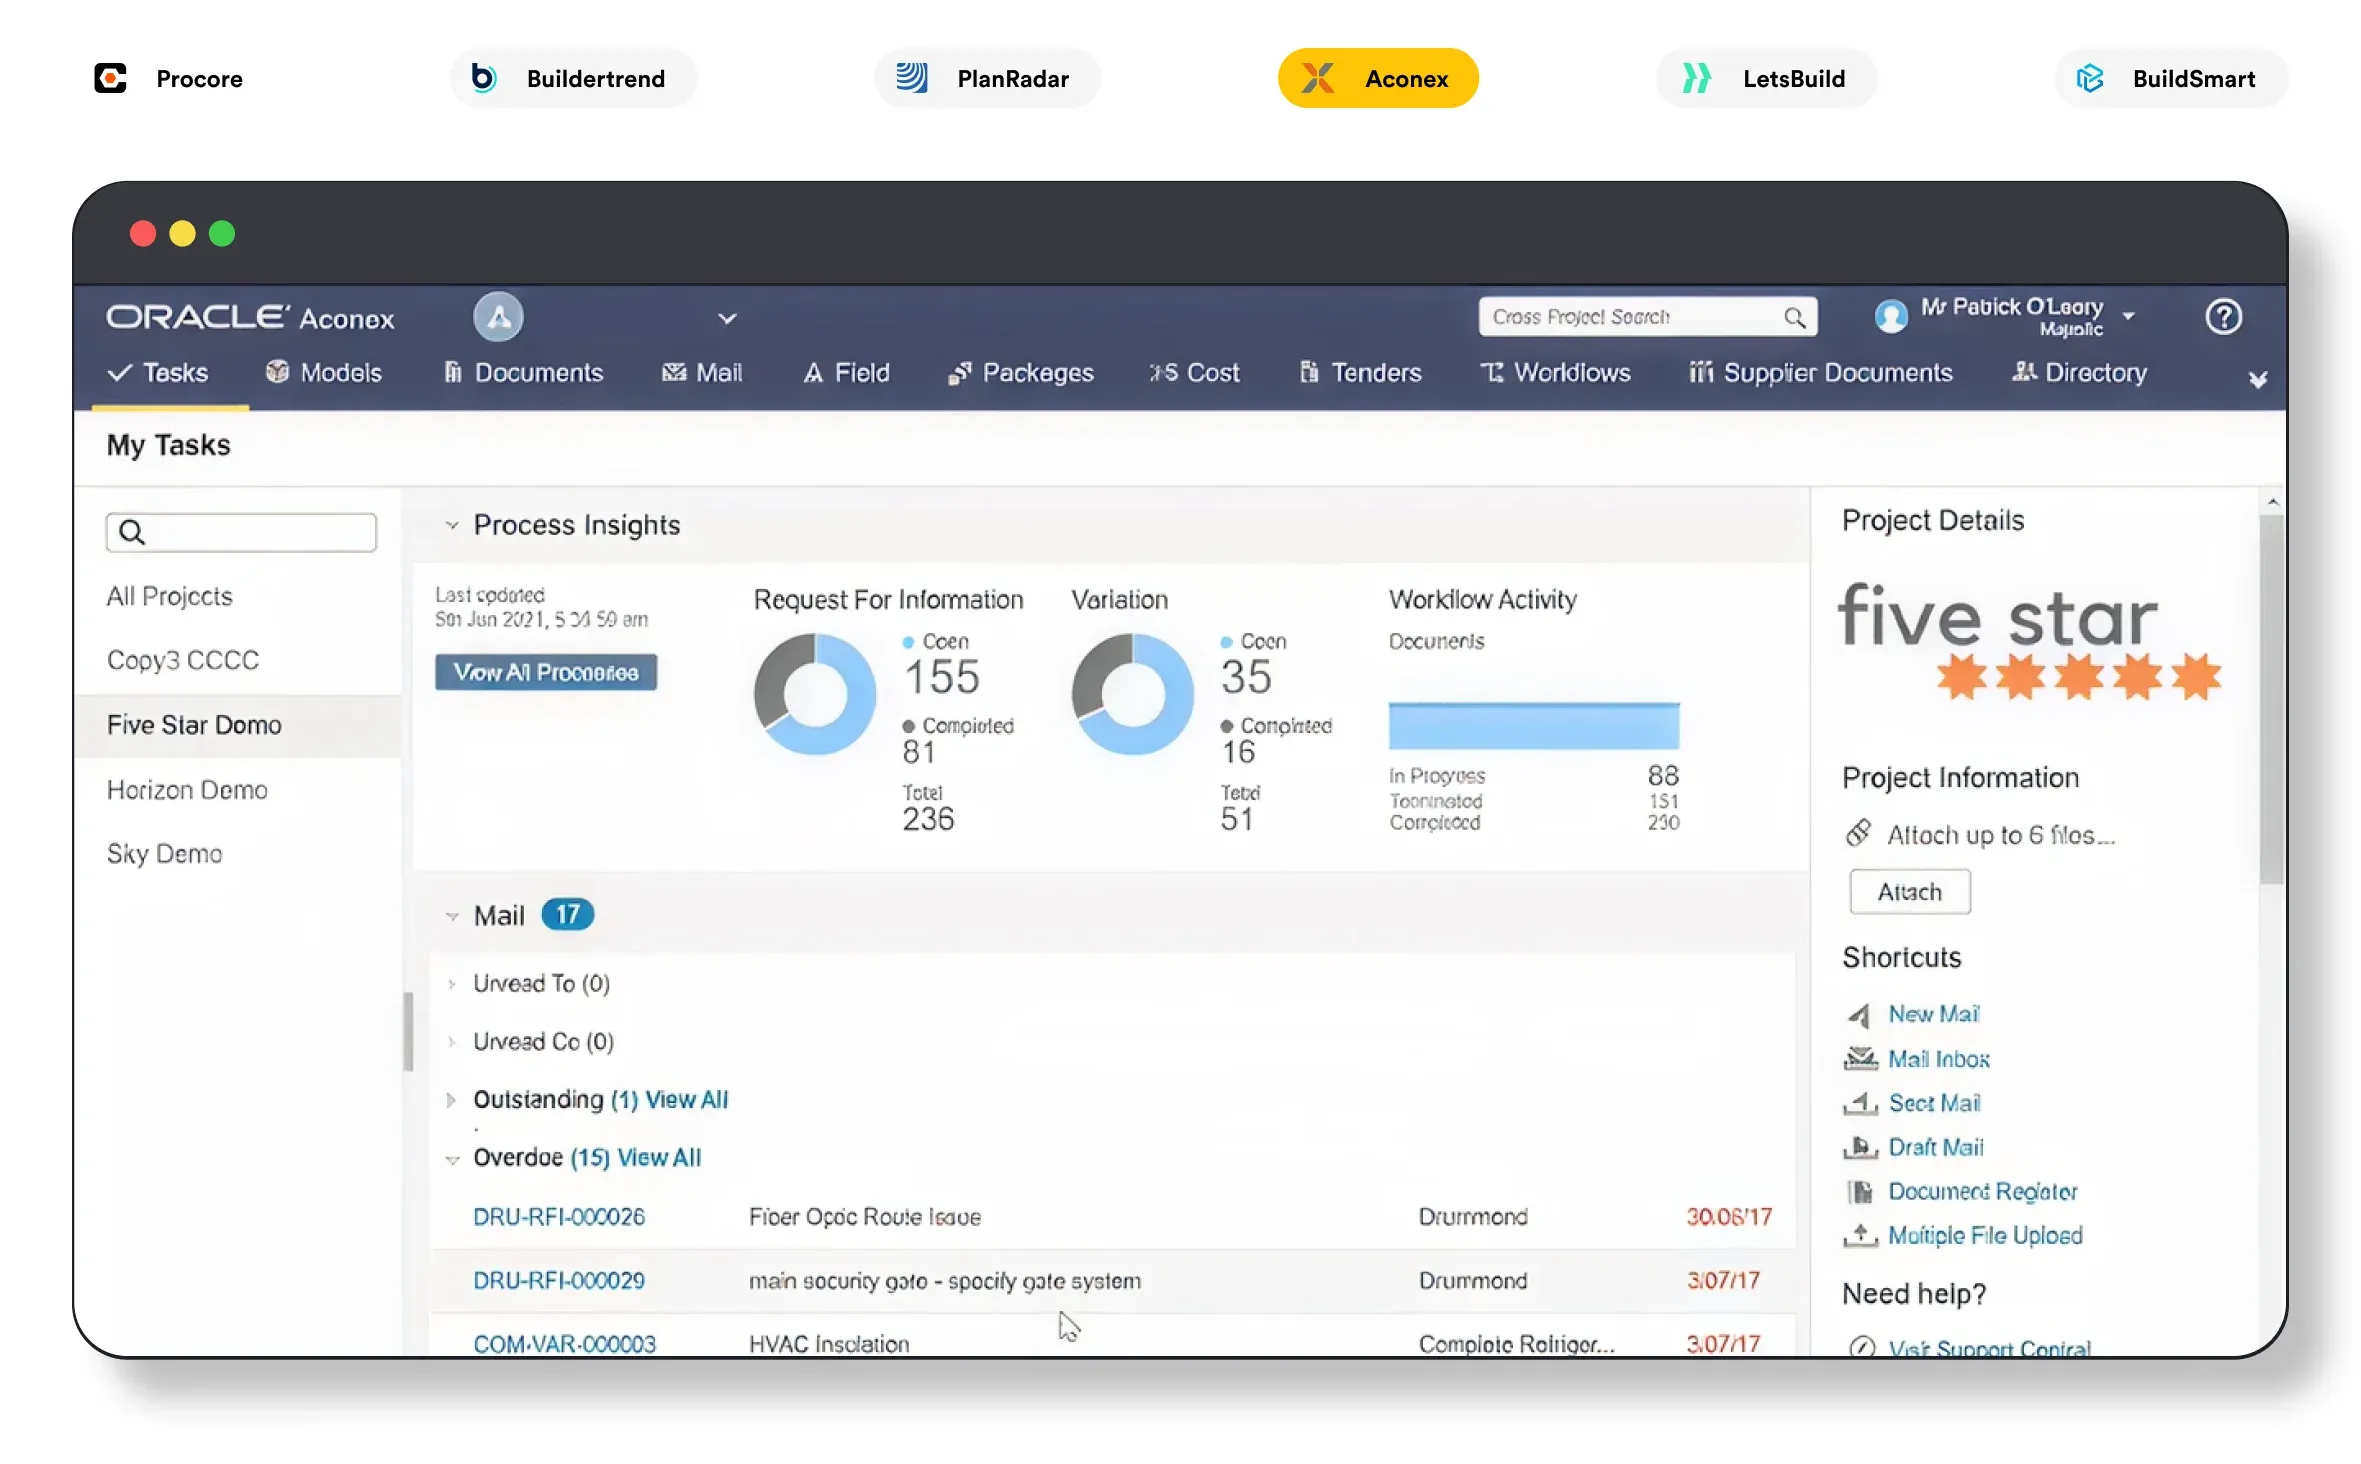Expand the Outstanding mail group
2361x1464 pixels.
click(451, 1100)
